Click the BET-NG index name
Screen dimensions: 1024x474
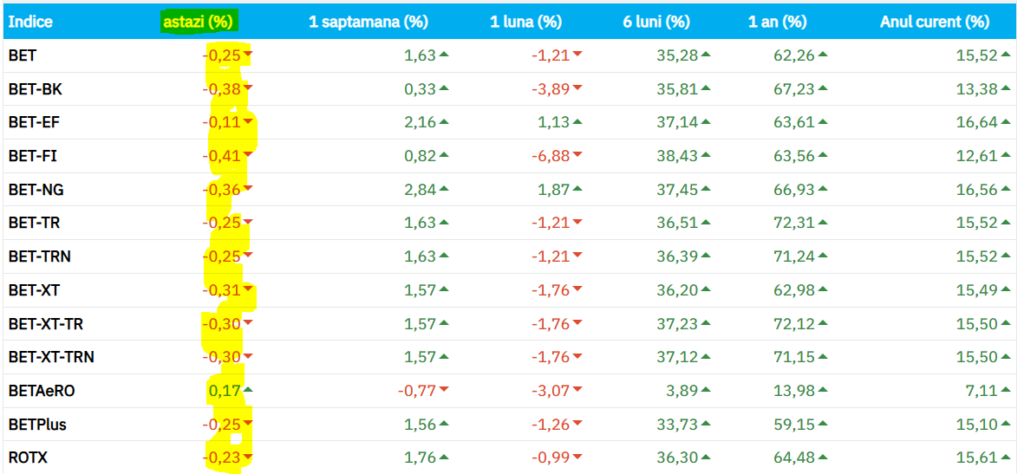pyautogui.click(x=35, y=189)
